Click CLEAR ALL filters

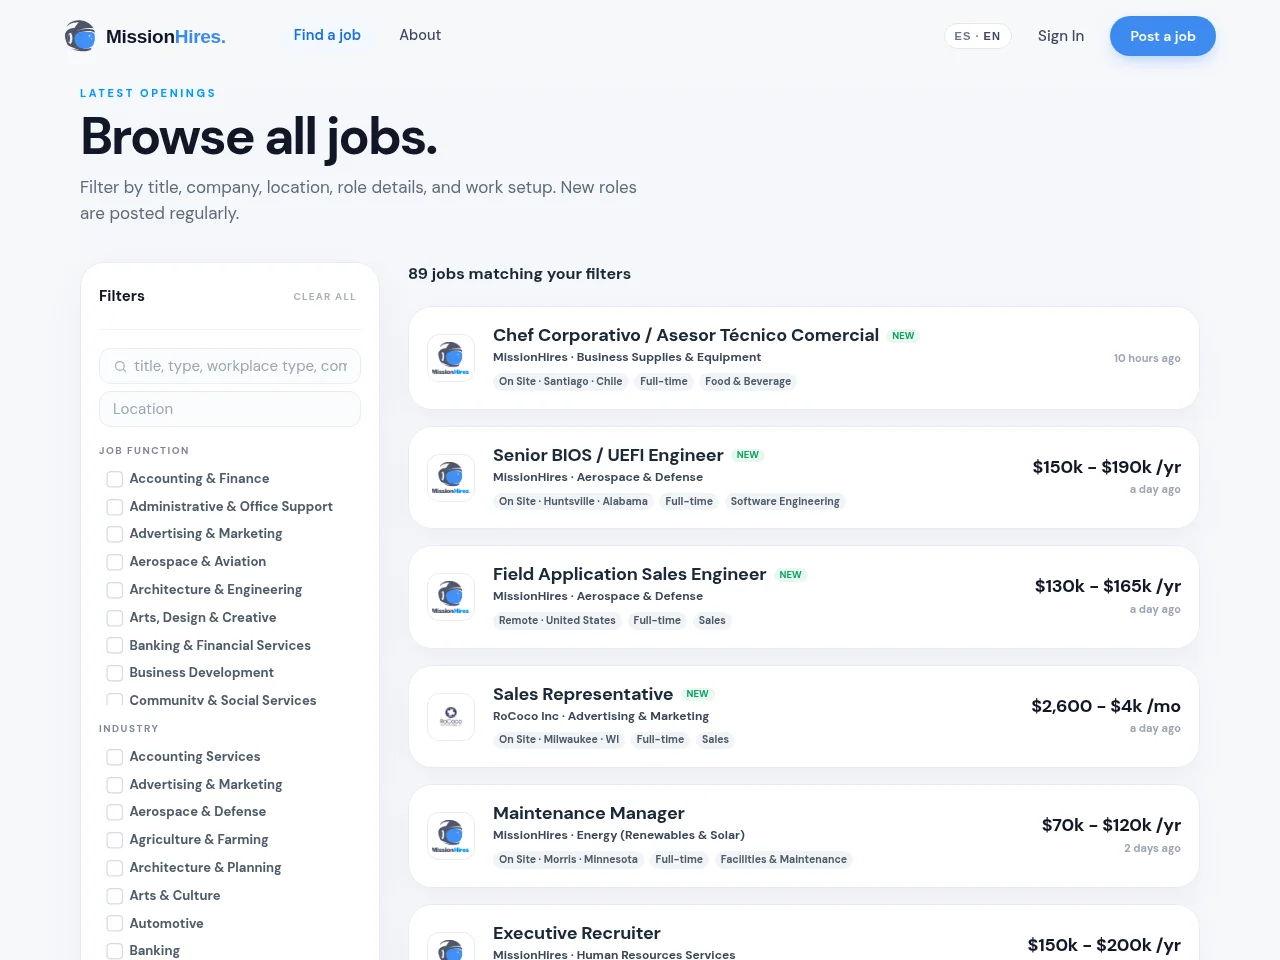click(325, 297)
